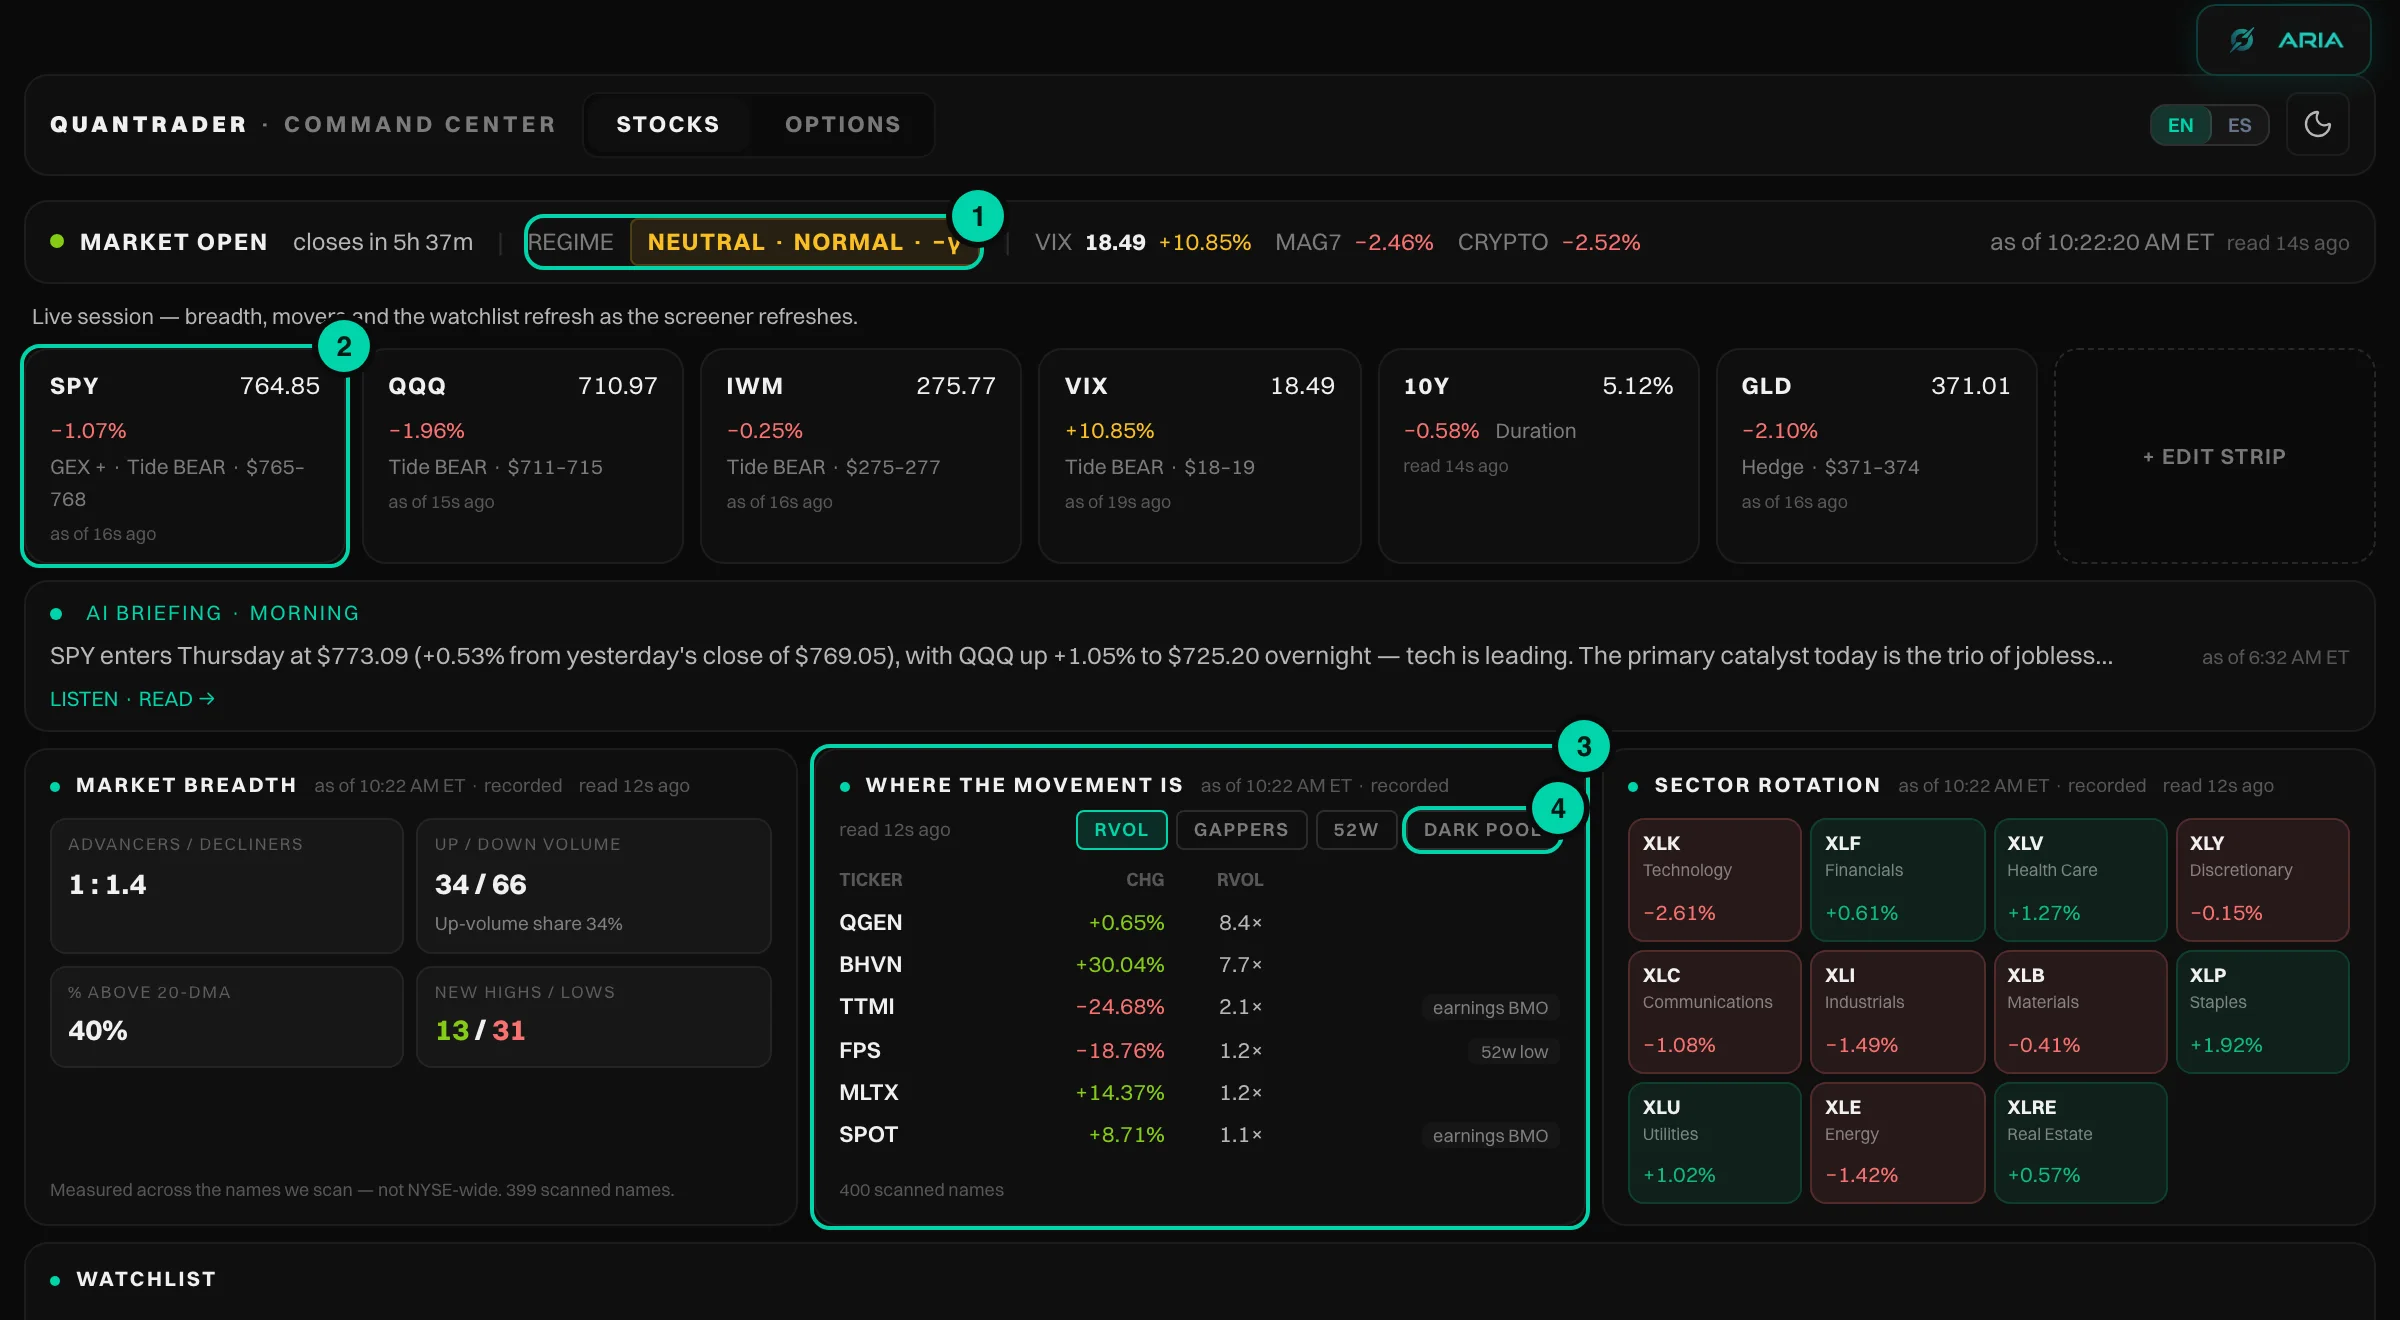Select the RVOL filter tab
Viewport: 2400px width, 1320px height.
(x=1121, y=830)
